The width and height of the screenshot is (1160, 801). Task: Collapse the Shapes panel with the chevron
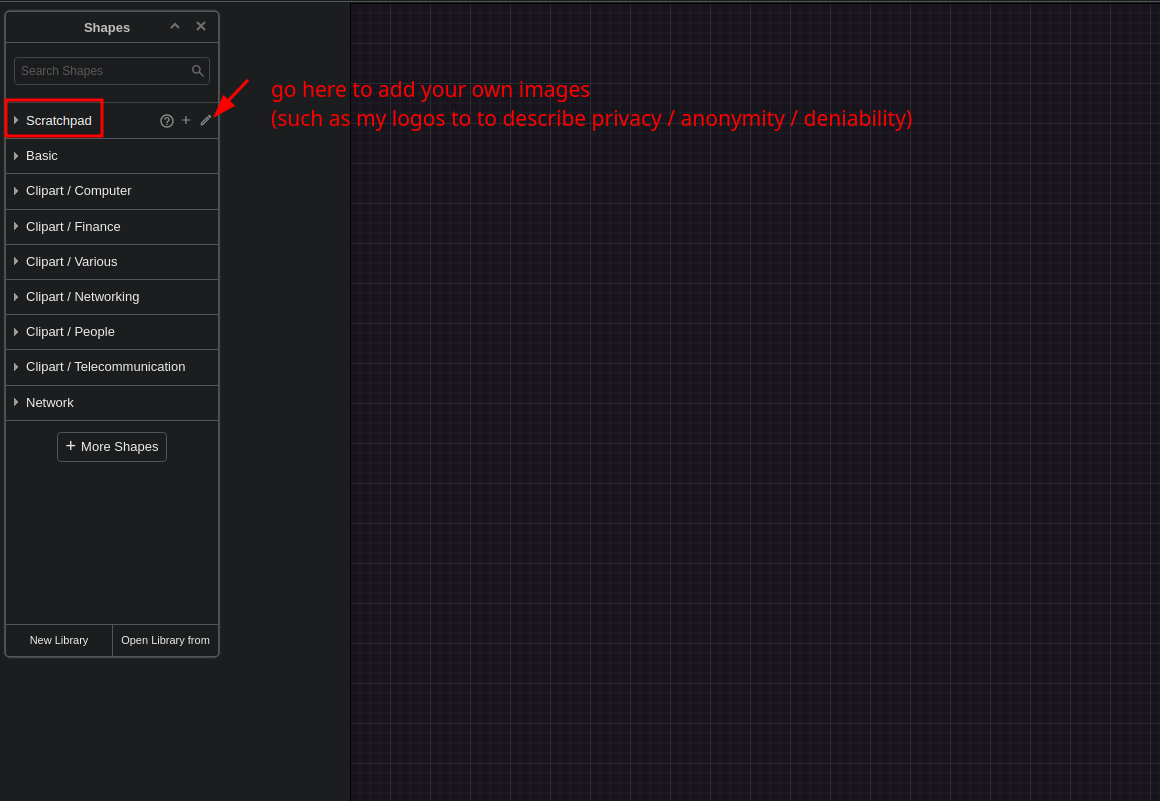175,26
